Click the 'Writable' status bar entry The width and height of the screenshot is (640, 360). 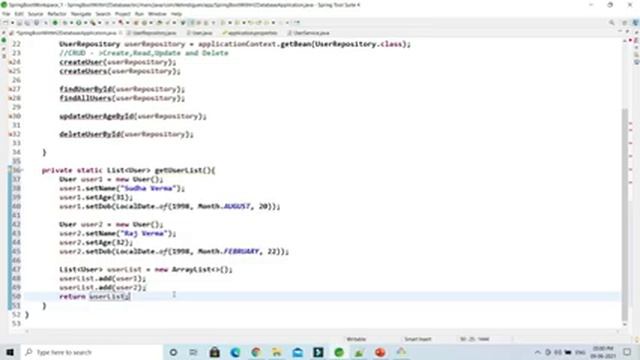356,339
